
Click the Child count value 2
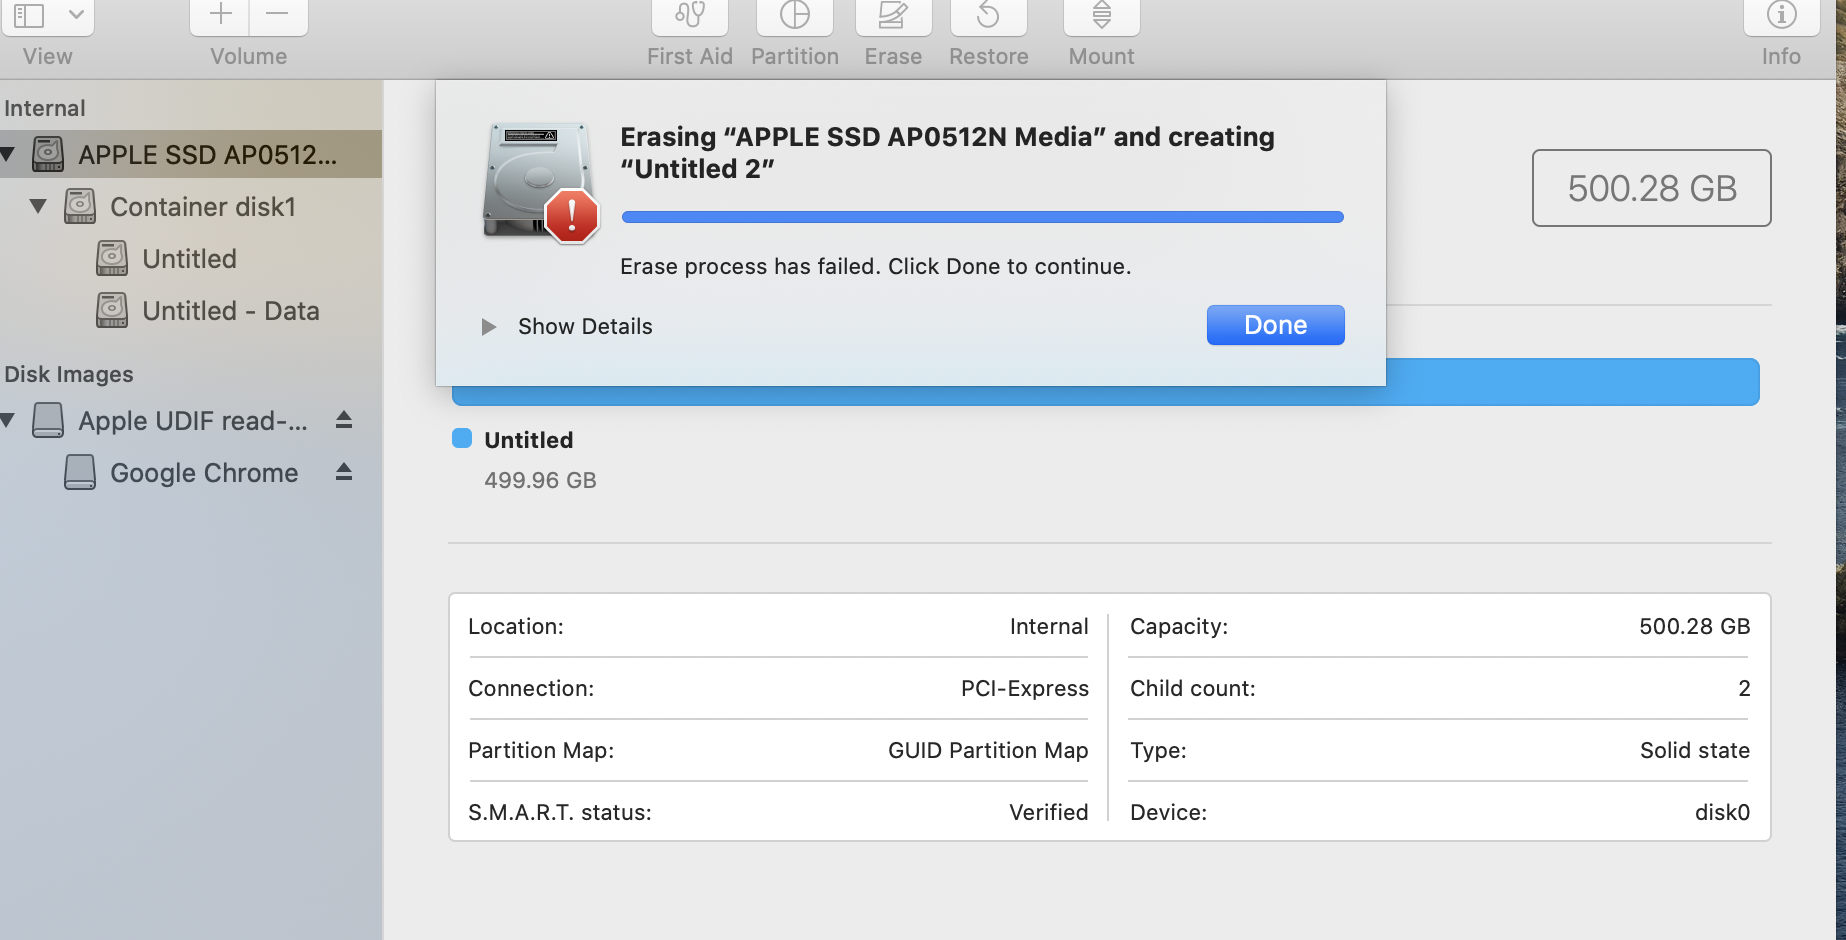tap(1744, 688)
